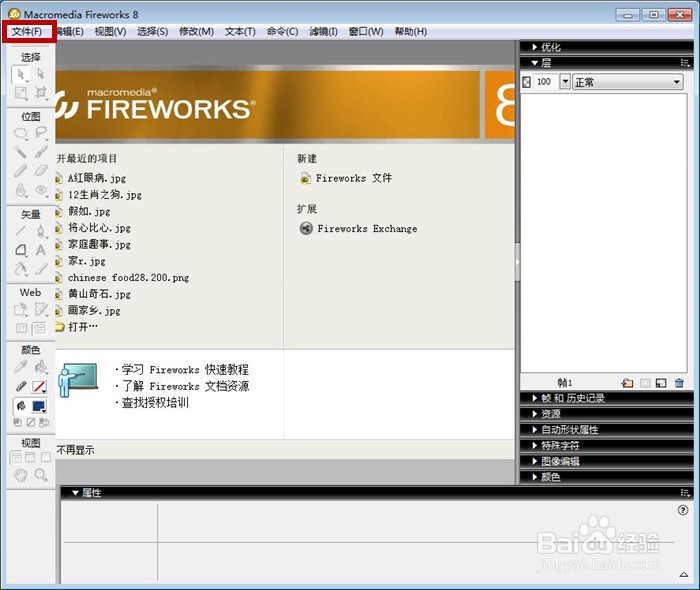This screenshot has height=590, width=700.
Task: Select the Crop tool
Action: (x=41, y=93)
